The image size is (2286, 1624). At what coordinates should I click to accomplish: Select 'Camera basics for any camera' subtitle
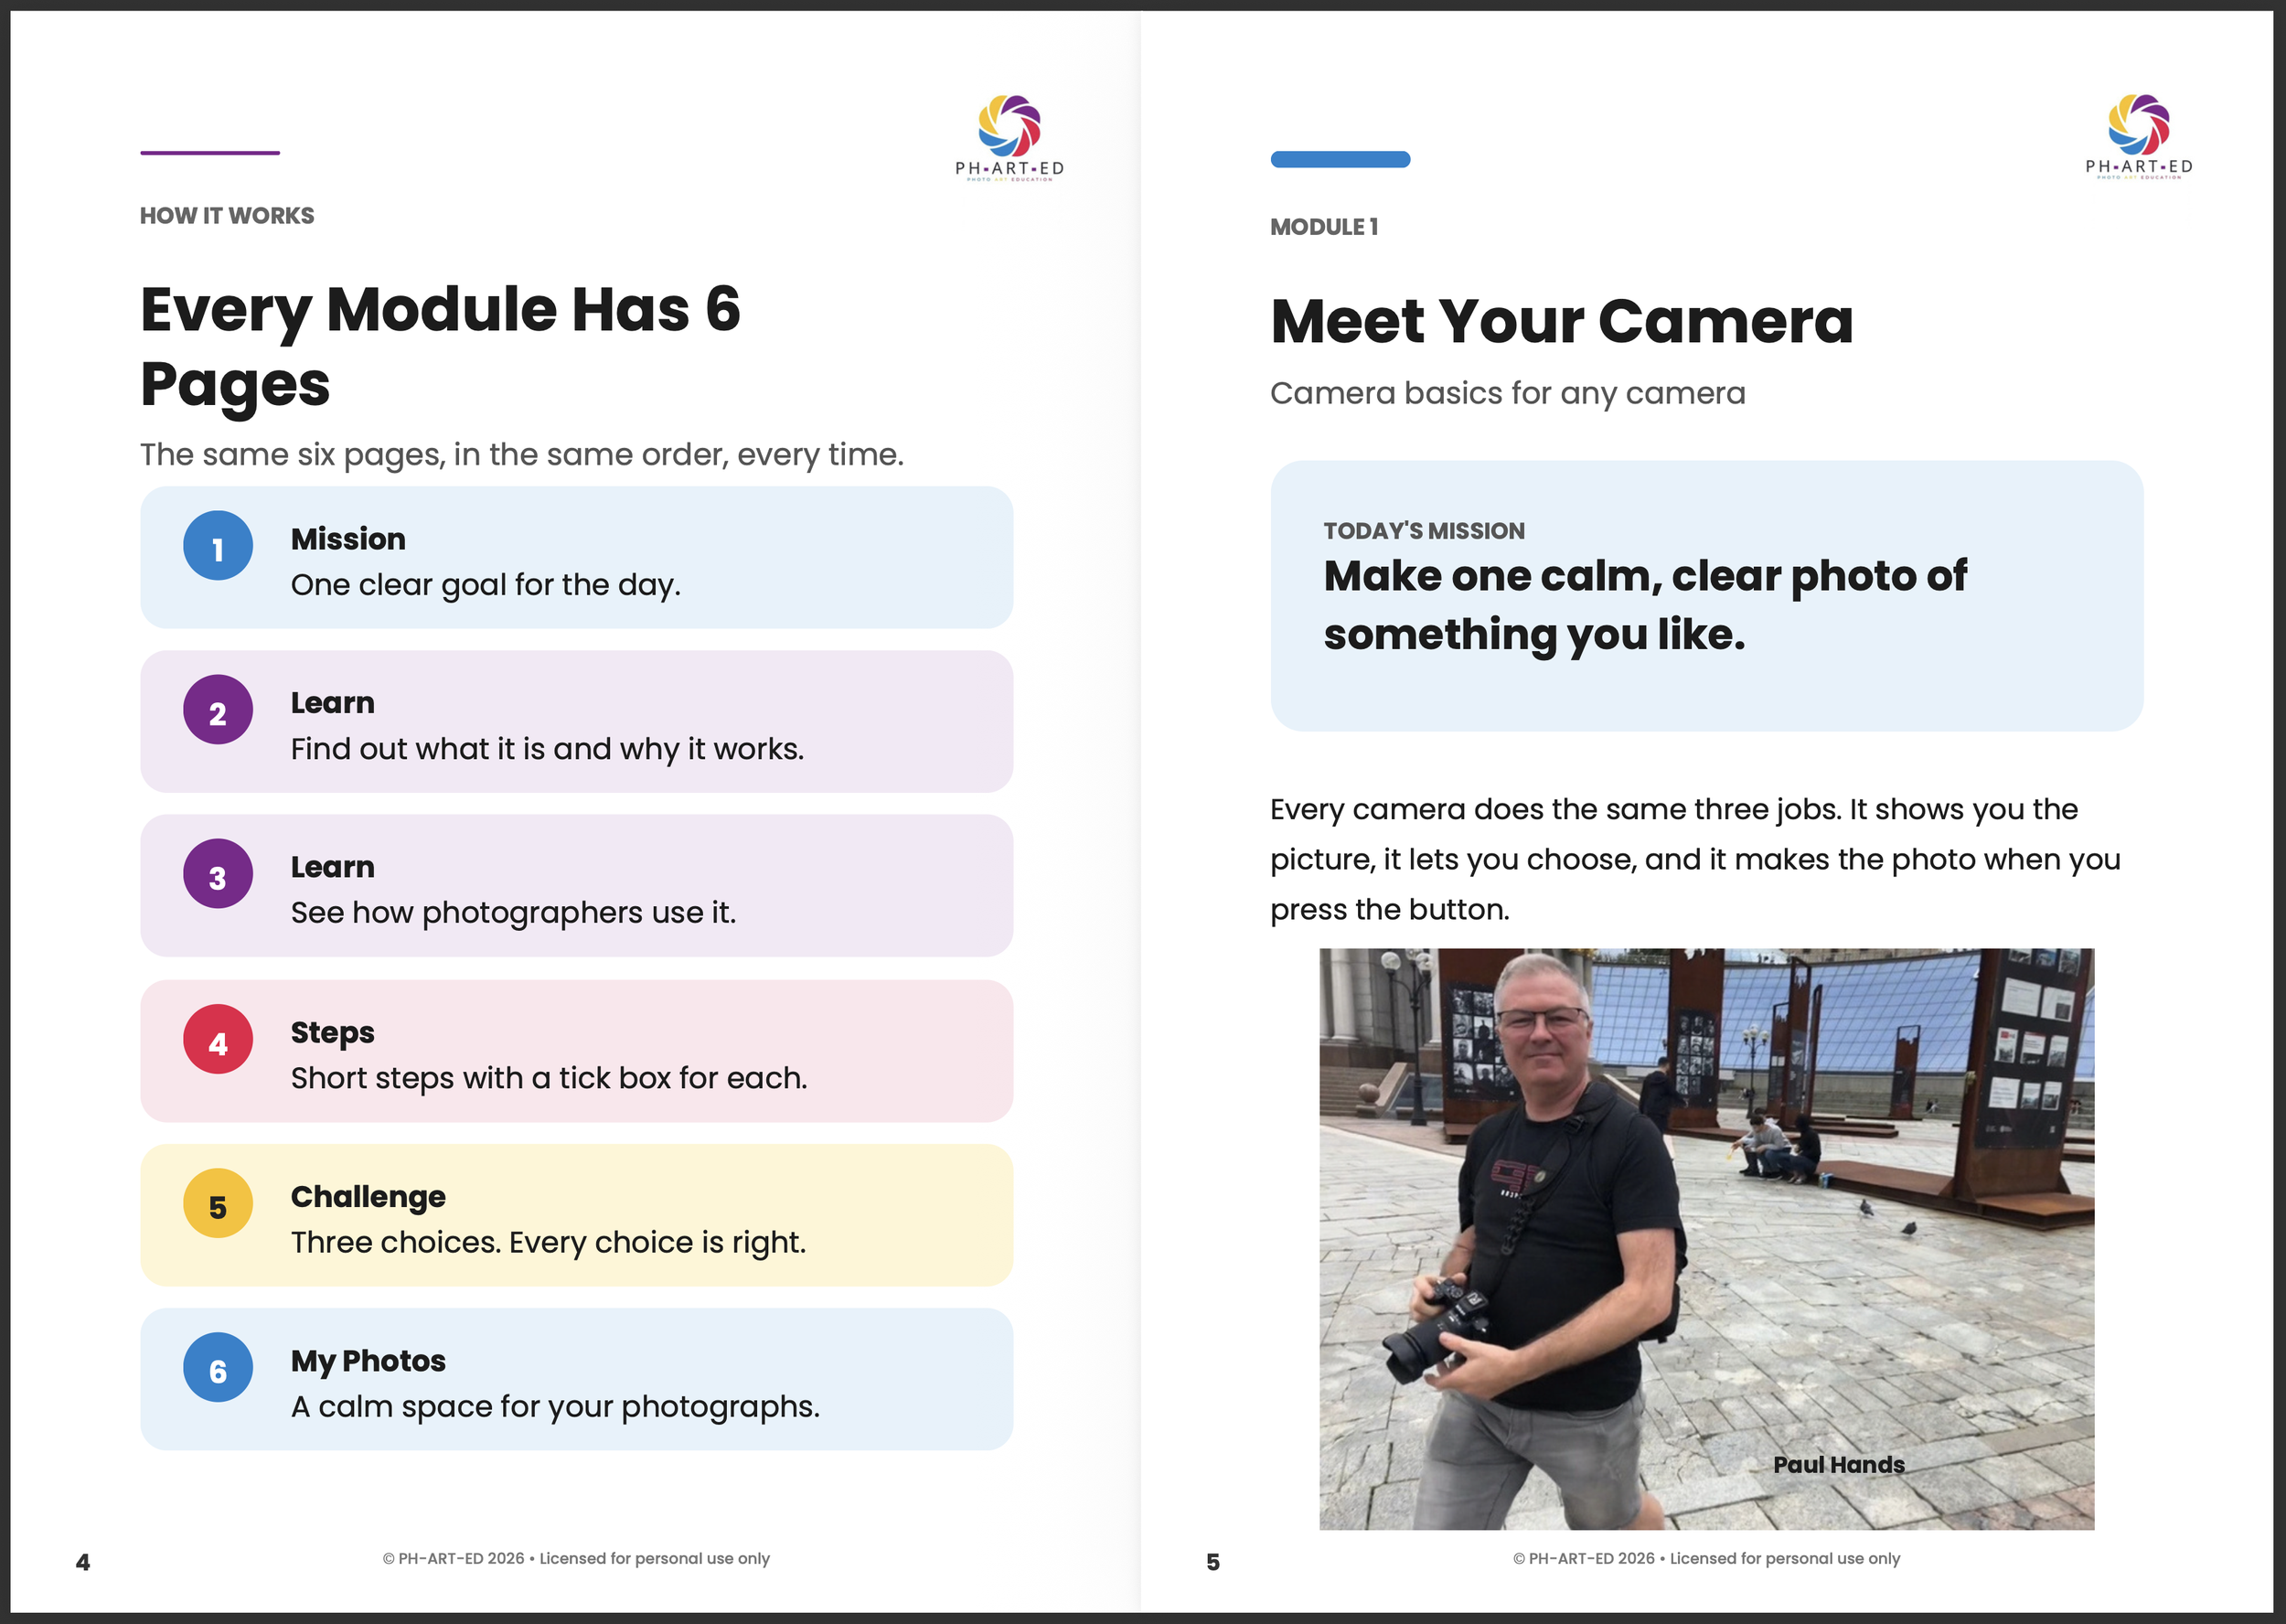pyautogui.click(x=1508, y=393)
